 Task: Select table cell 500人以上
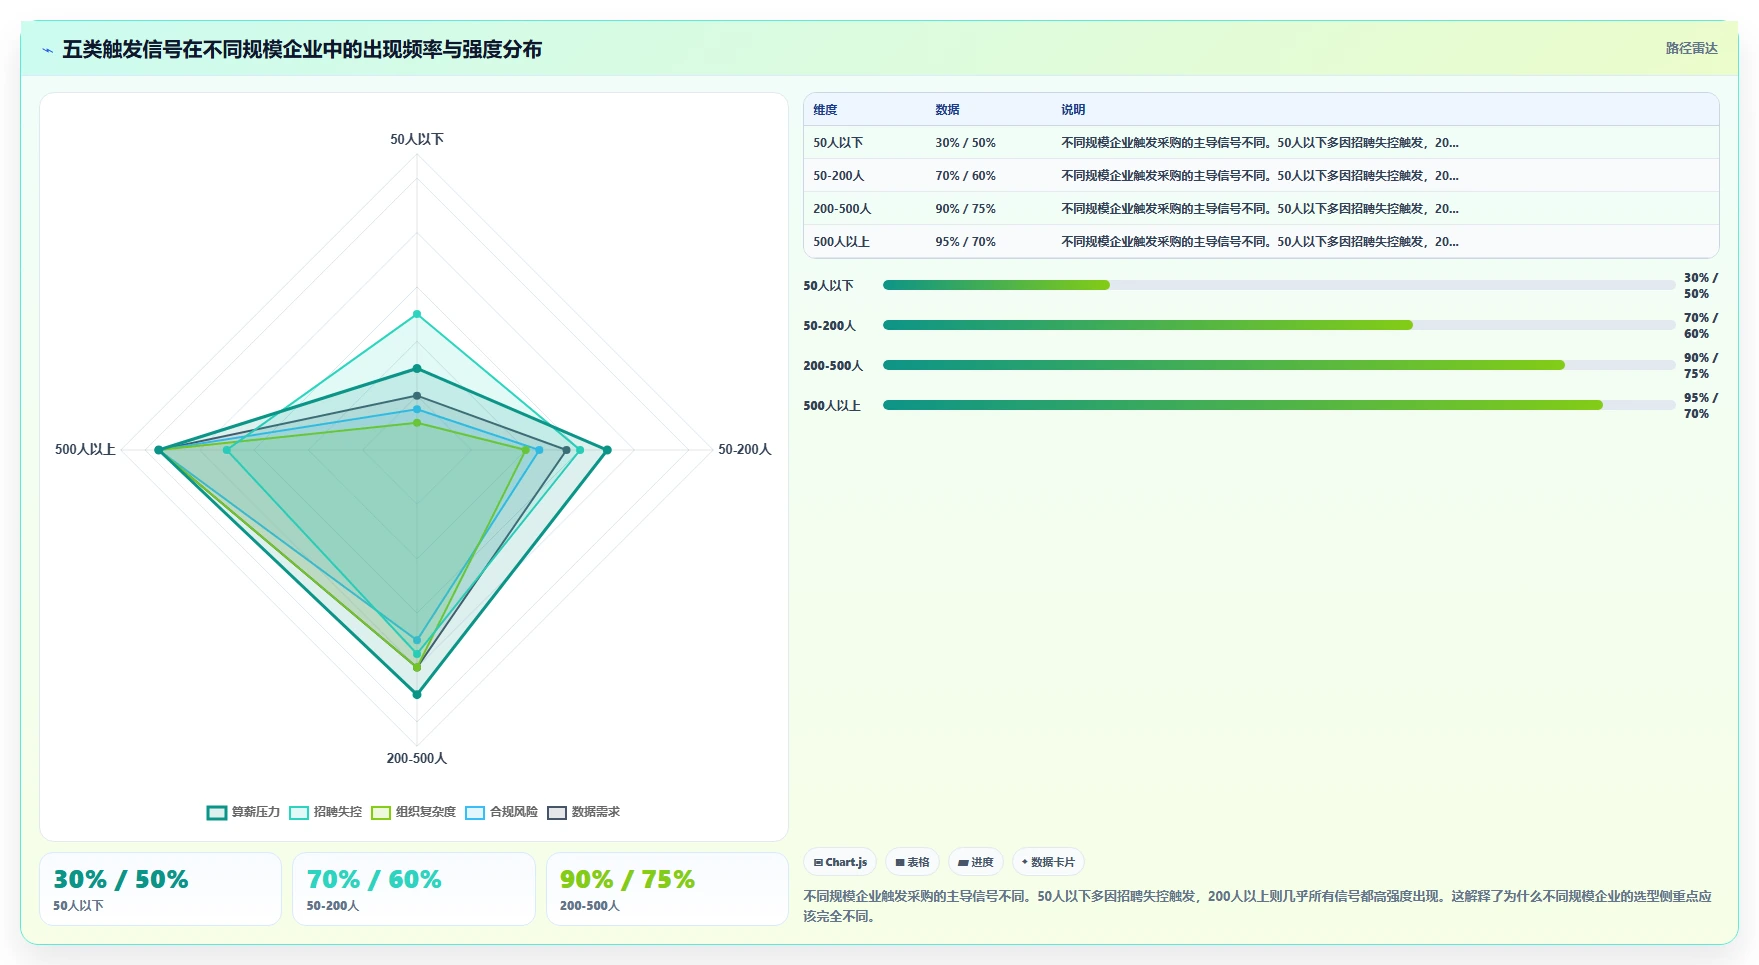point(841,242)
